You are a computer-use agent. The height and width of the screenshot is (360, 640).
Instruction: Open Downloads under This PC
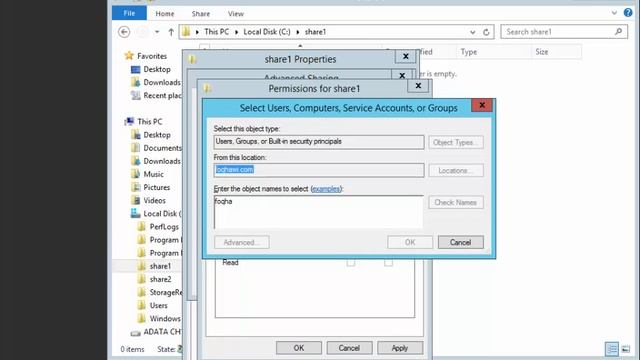tap(162, 161)
